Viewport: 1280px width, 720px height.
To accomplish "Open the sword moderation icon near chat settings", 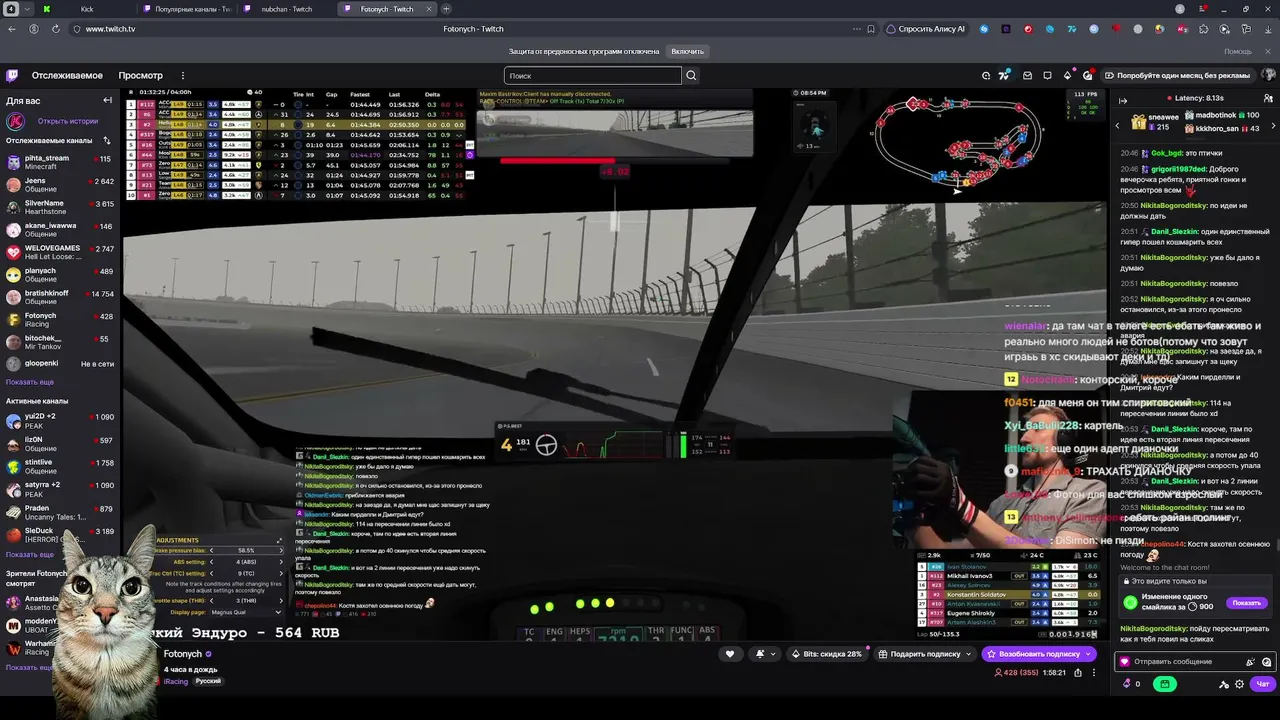I will tap(1224, 684).
